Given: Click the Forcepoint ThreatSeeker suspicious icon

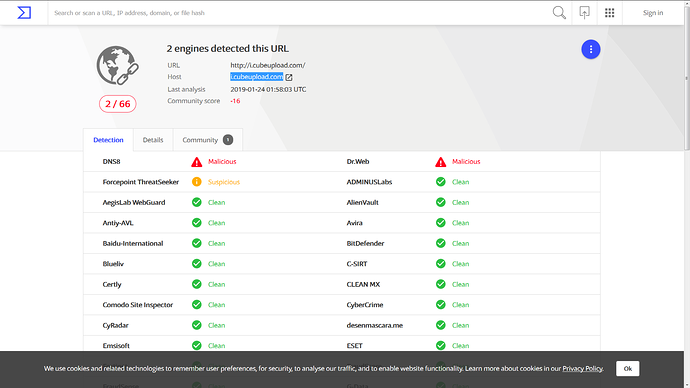Looking at the screenshot, I should tap(197, 182).
